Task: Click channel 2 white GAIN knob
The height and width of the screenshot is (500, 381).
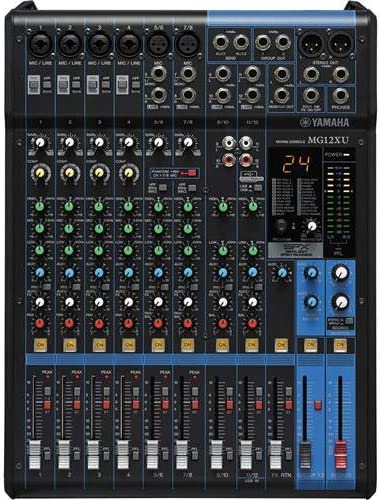Action: (x=69, y=142)
